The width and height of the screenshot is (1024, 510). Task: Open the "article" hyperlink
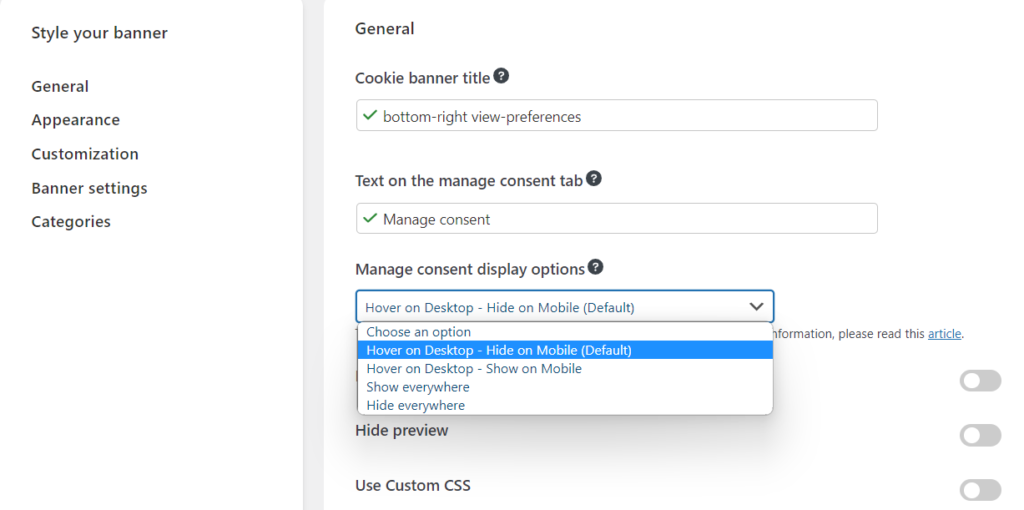coord(944,334)
